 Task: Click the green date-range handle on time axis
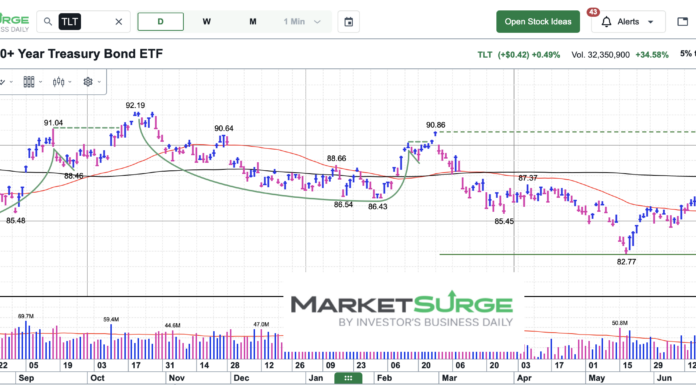click(348, 378)
